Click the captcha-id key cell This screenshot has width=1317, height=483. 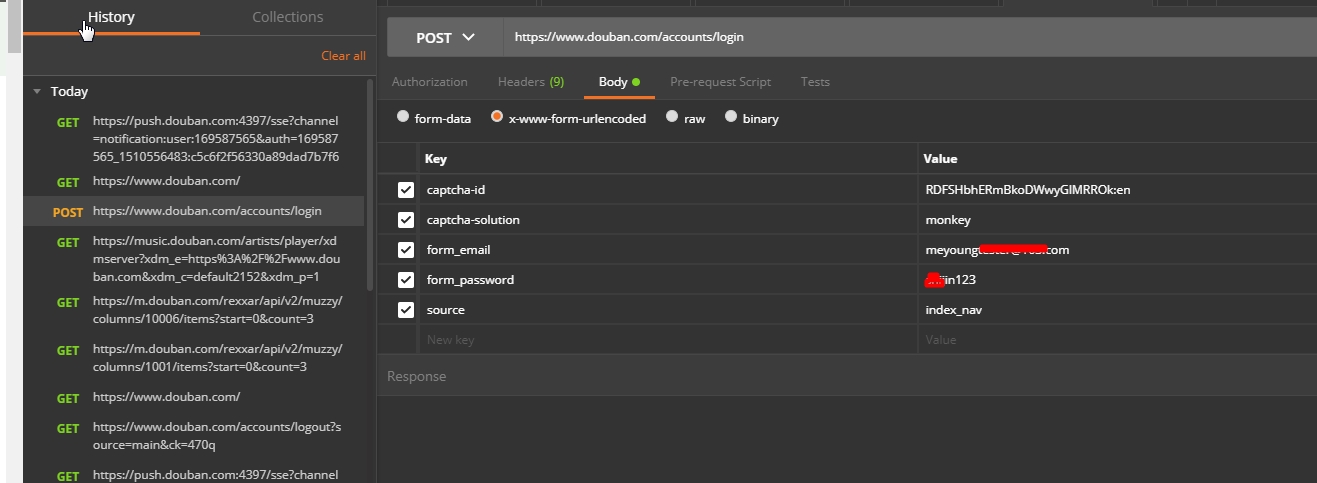point(668,190)
